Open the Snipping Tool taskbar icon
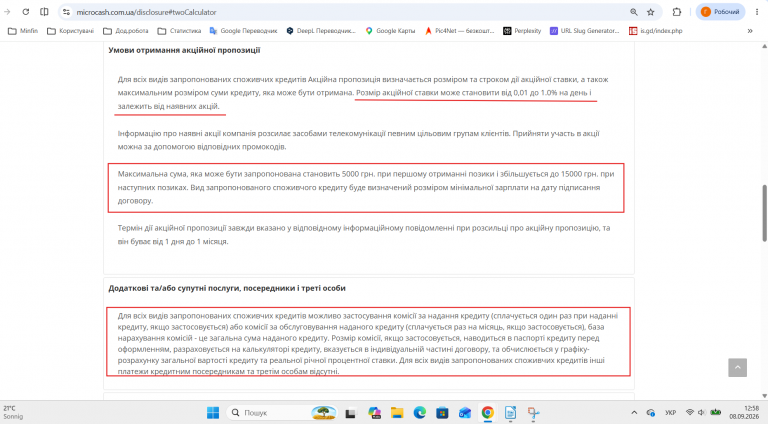768x424 pixels. click(x=533, y=413)
